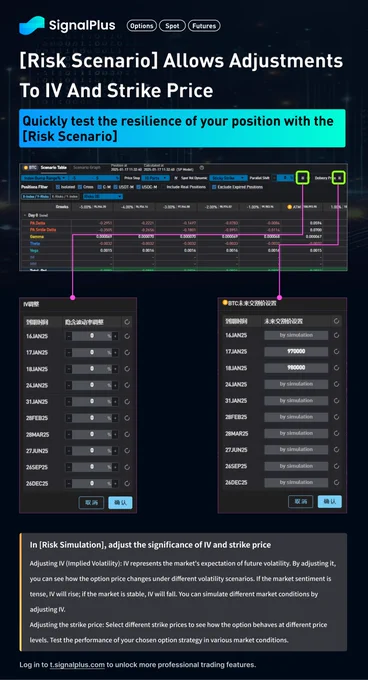Image resolution: width=368 pixels, height=680 pixels.
Task: Select the Spot pill at top
Action: point(172,26)
